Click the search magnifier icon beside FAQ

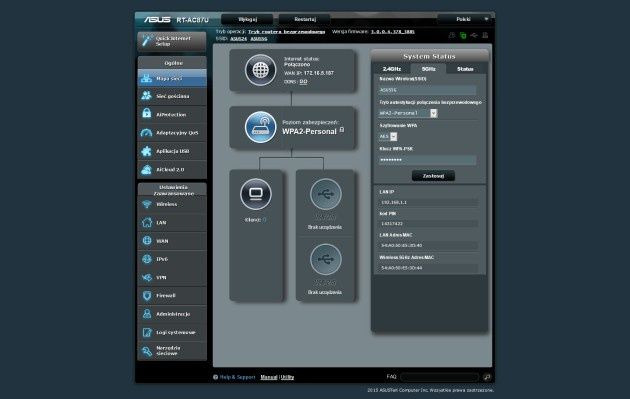pyautogui.click(x=487, y=377)
